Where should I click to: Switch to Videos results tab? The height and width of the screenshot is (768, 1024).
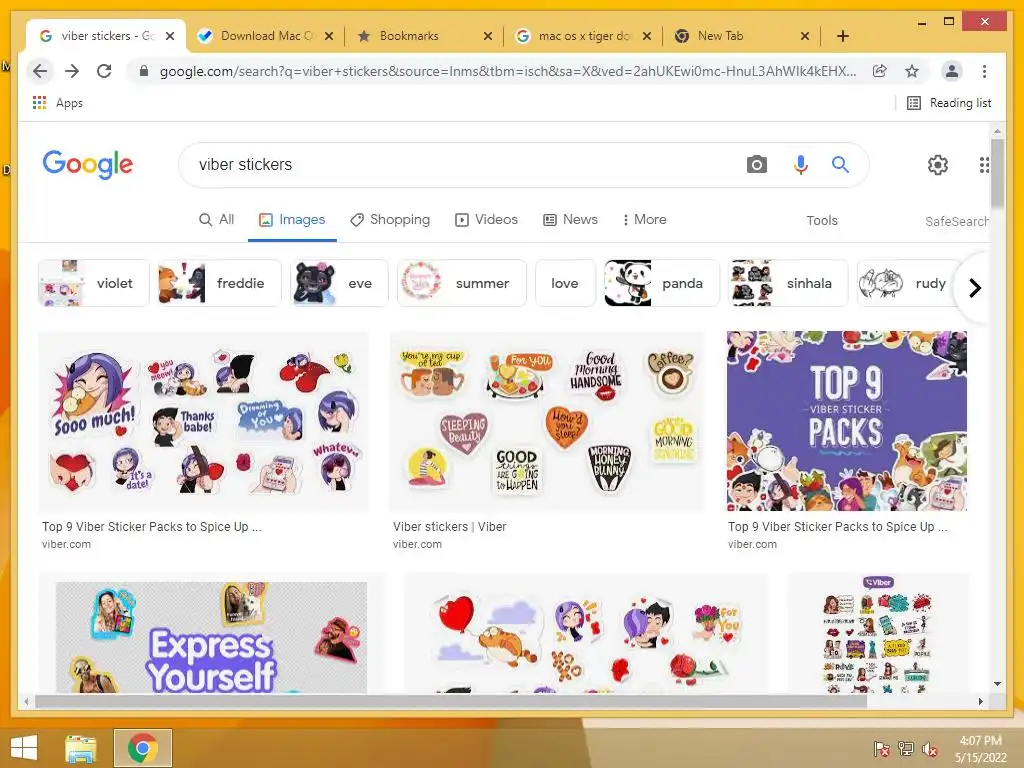click(487, 220)
